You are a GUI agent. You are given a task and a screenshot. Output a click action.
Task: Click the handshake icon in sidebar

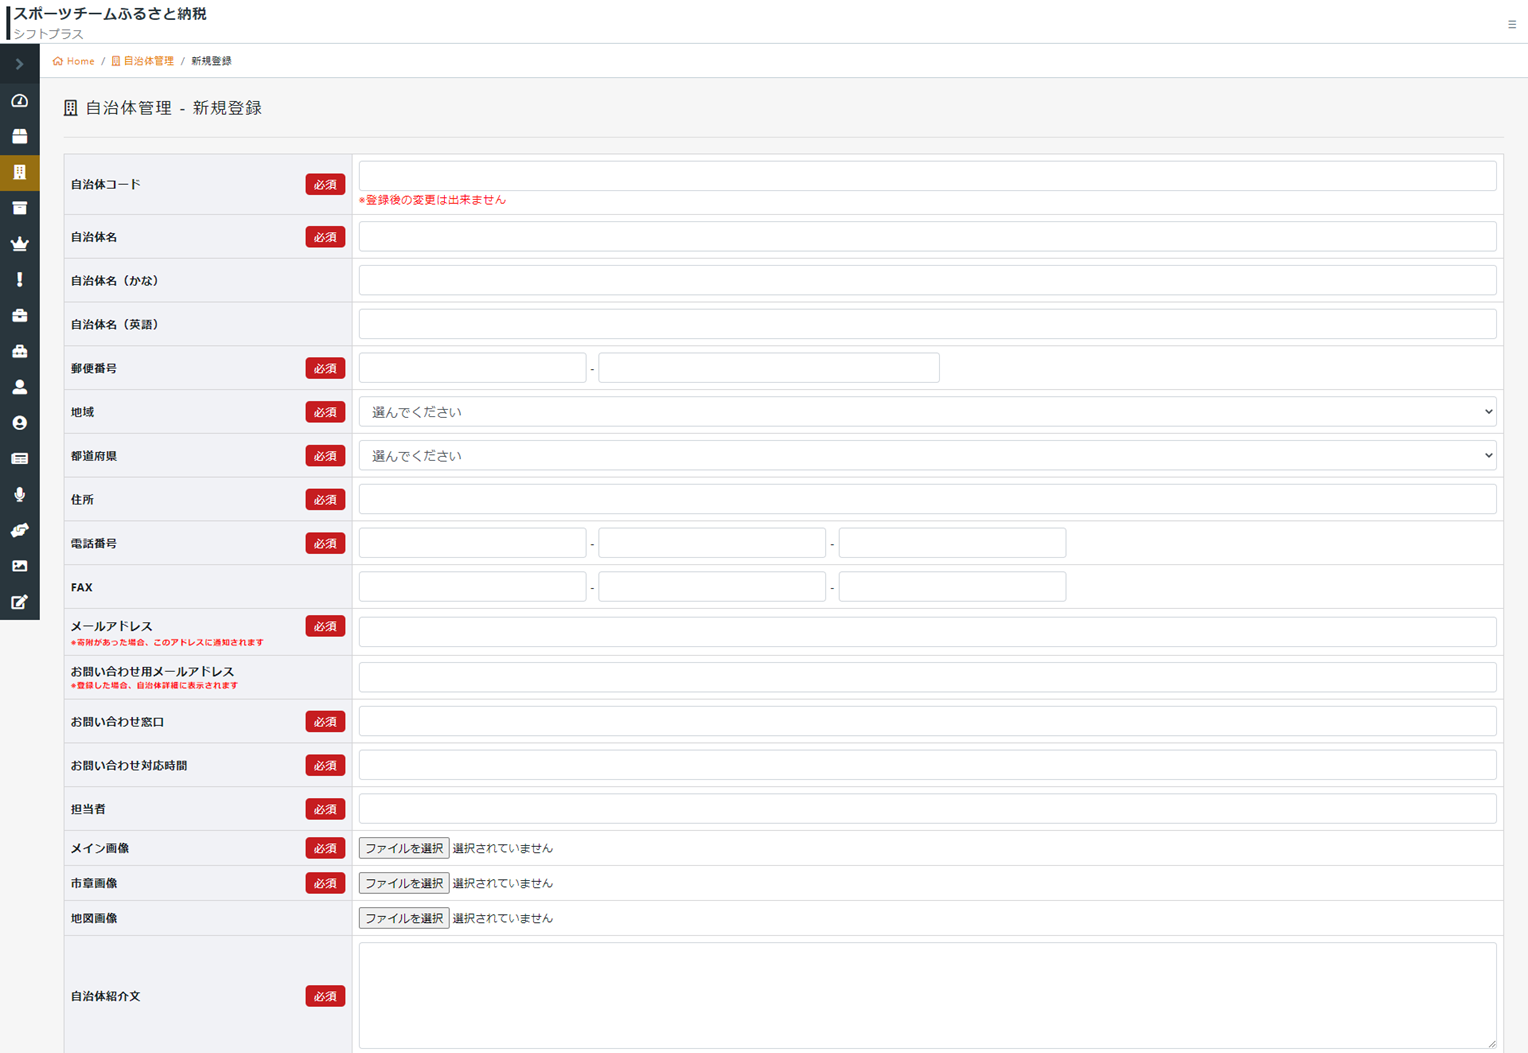[x=19, y=531]
